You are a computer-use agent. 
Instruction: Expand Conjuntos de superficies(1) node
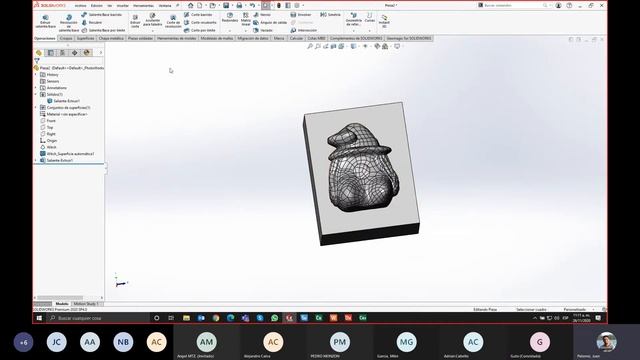[x=36, y=107]
